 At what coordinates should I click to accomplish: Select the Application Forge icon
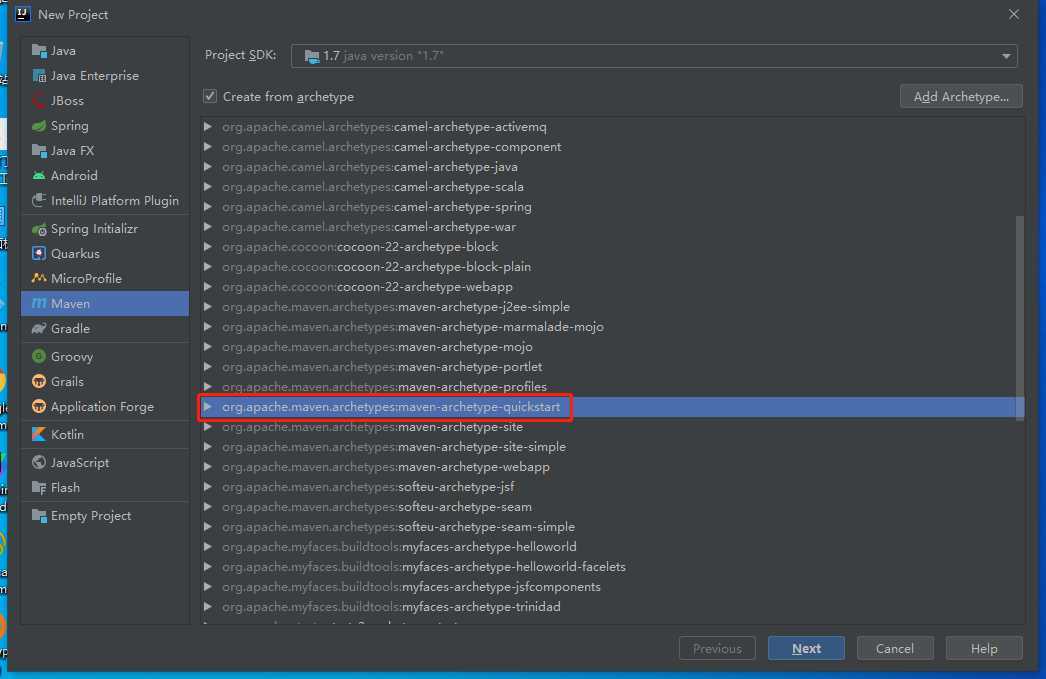pos(39,407)
